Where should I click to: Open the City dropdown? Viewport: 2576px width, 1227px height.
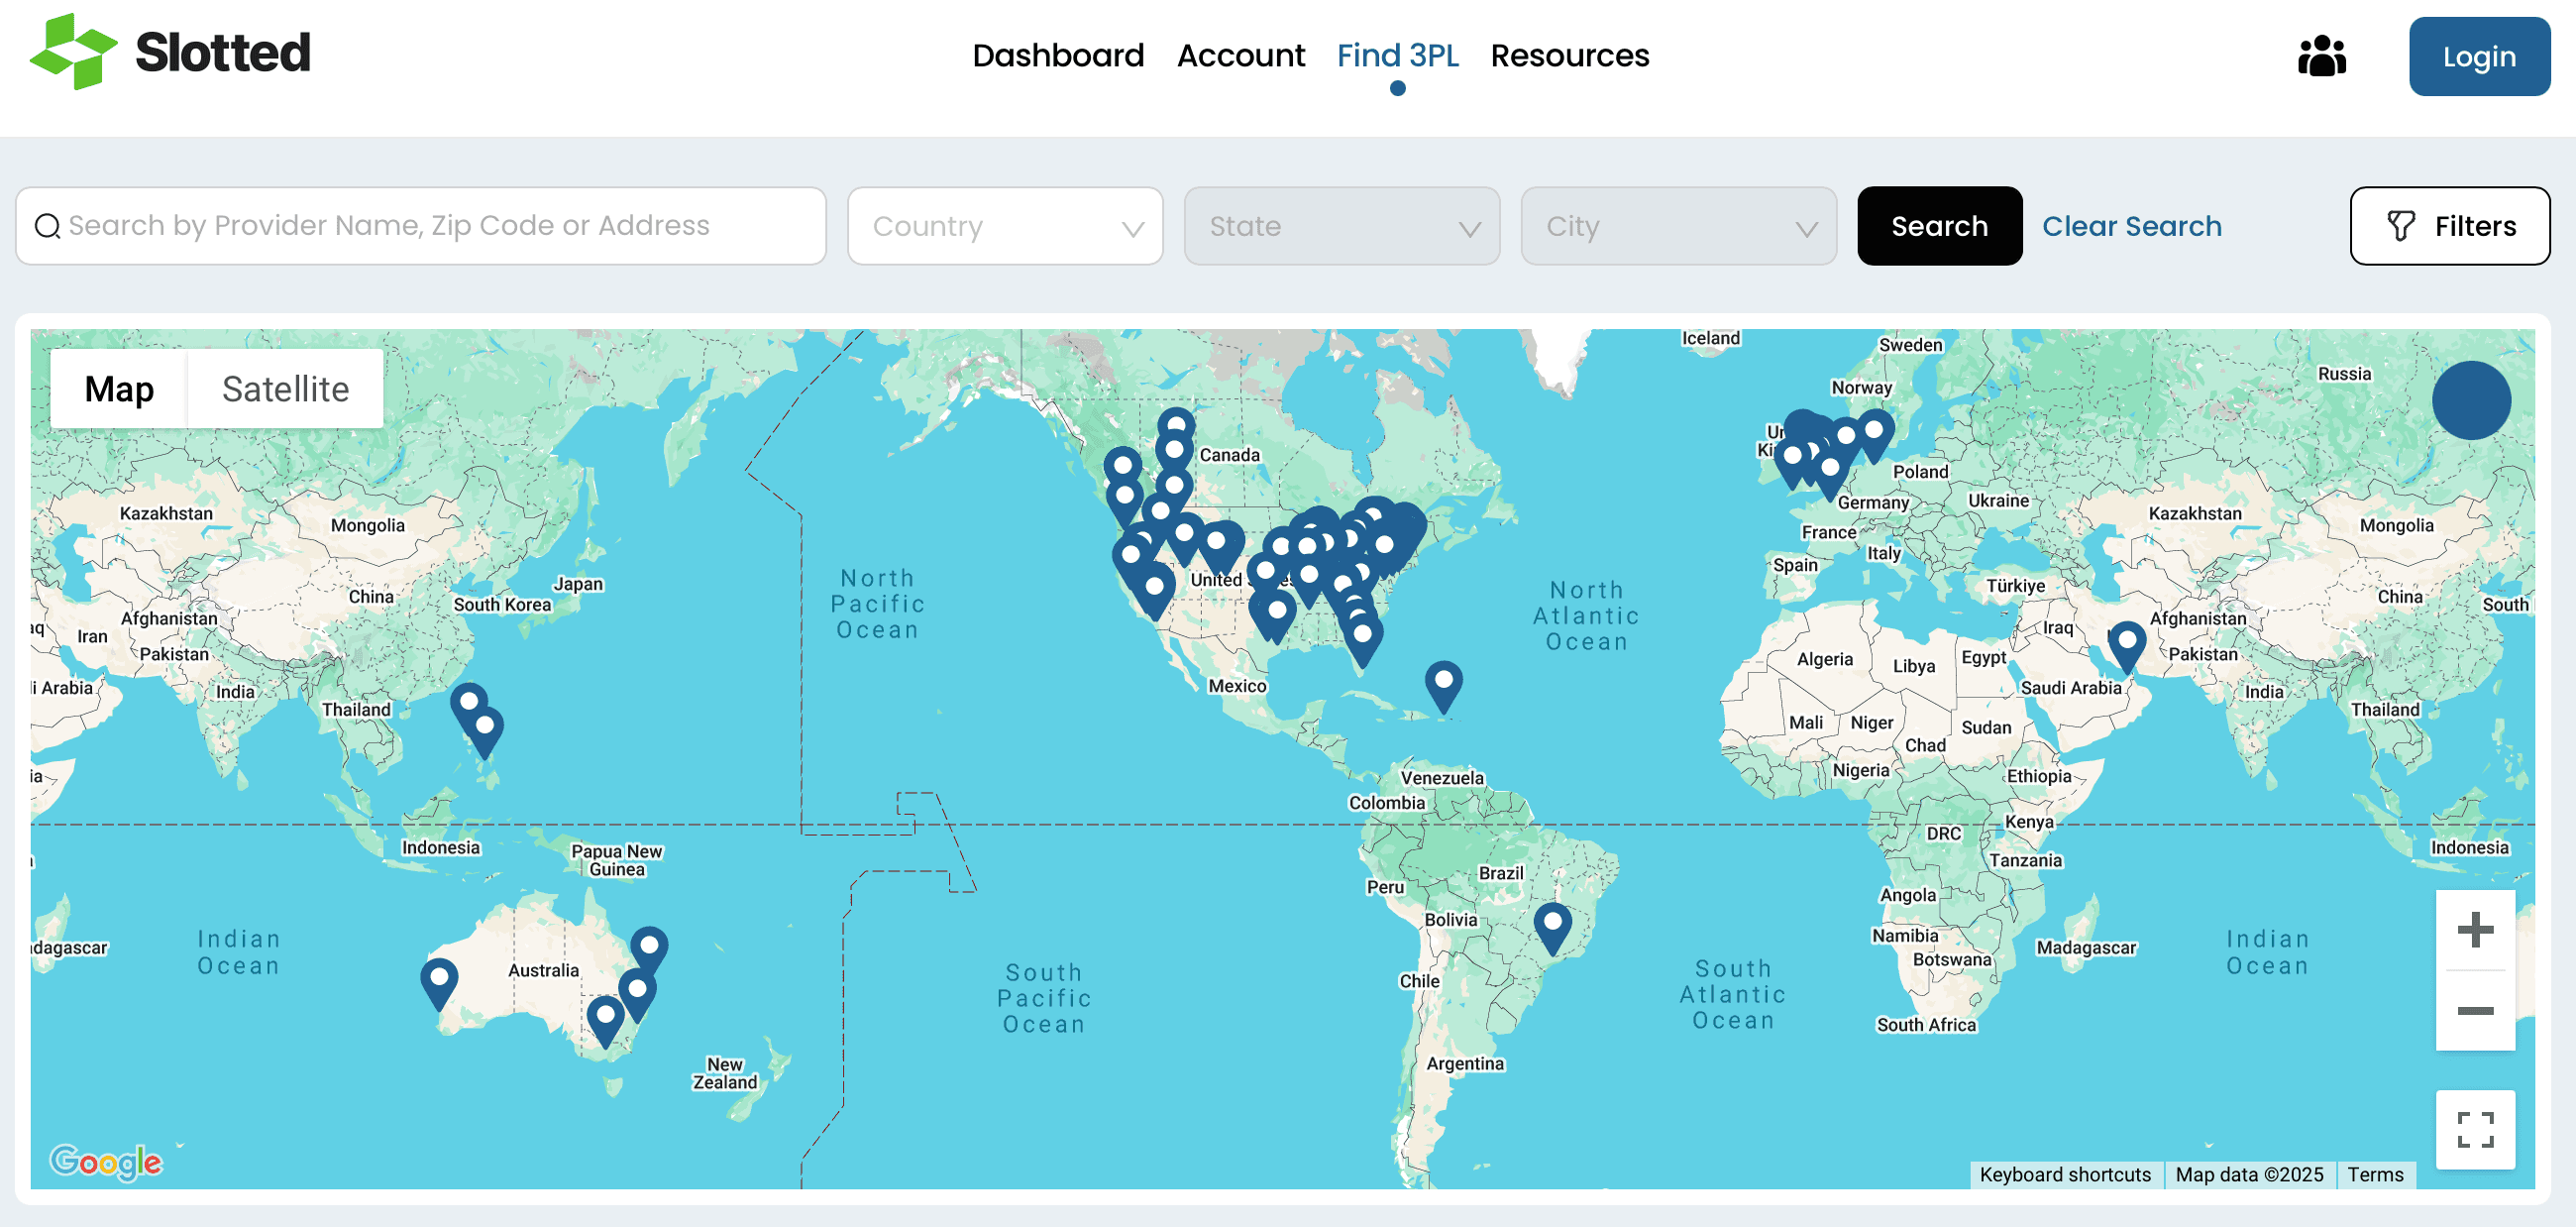[x=1678, y=226]
